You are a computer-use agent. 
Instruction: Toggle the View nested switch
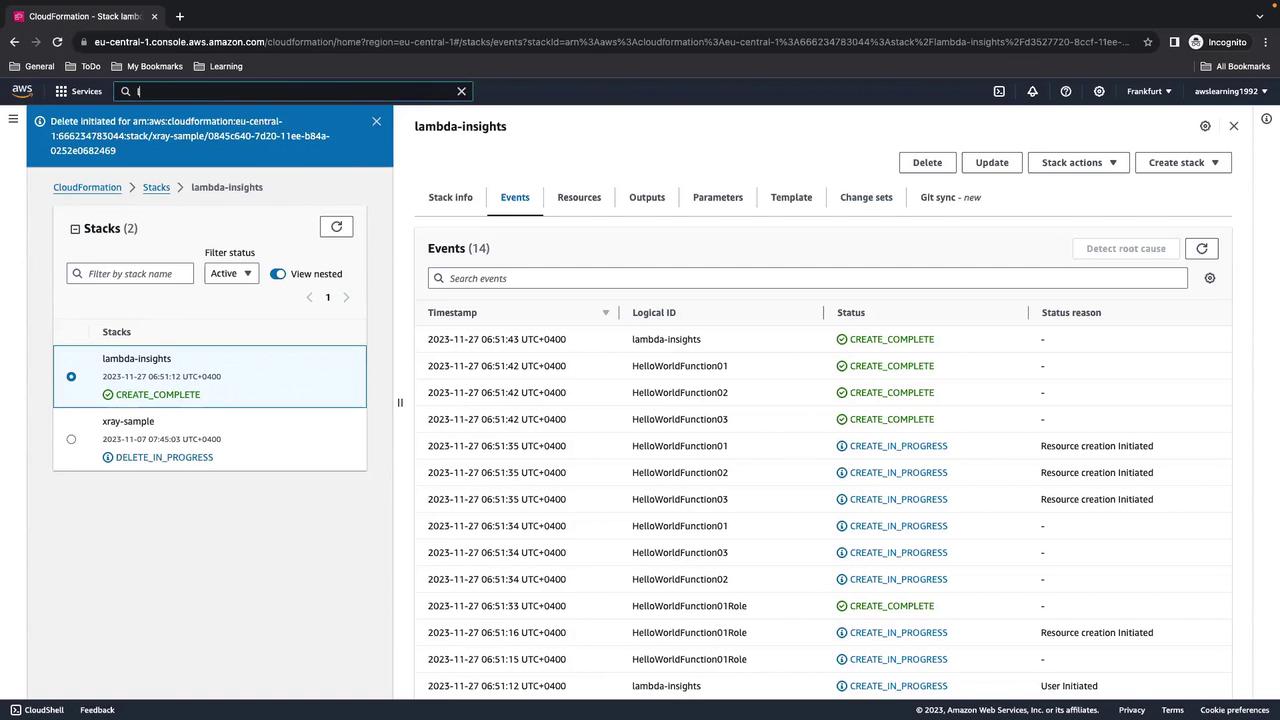point(278,274)
